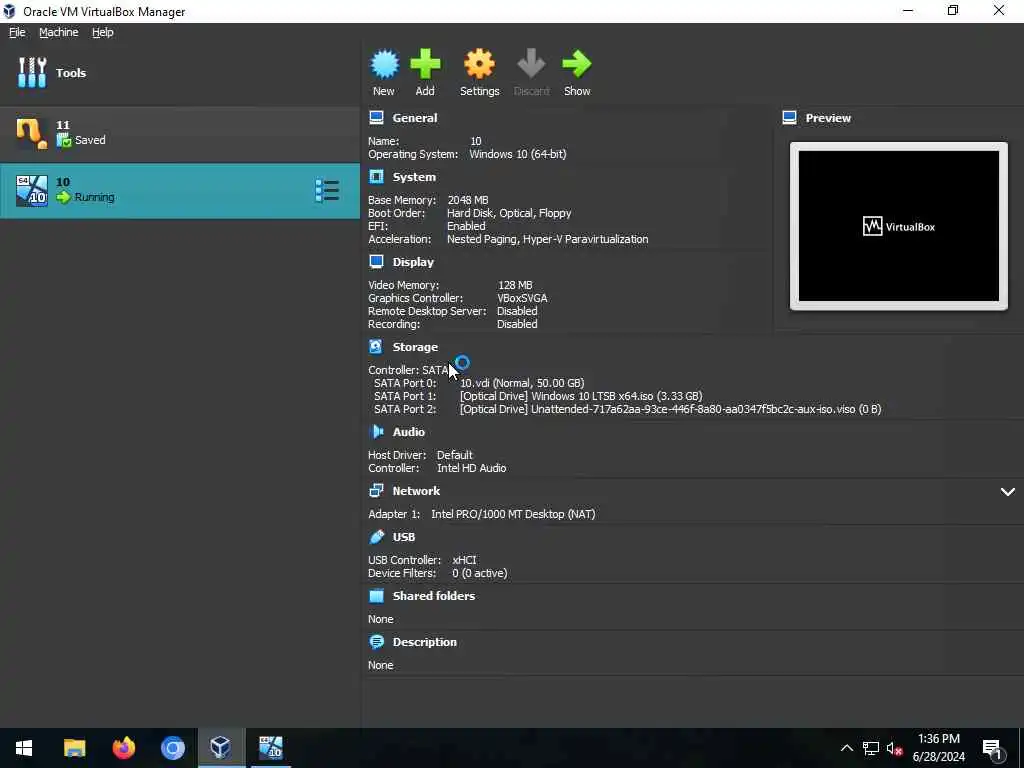Click the Network section icon

[x=376, y=490]
